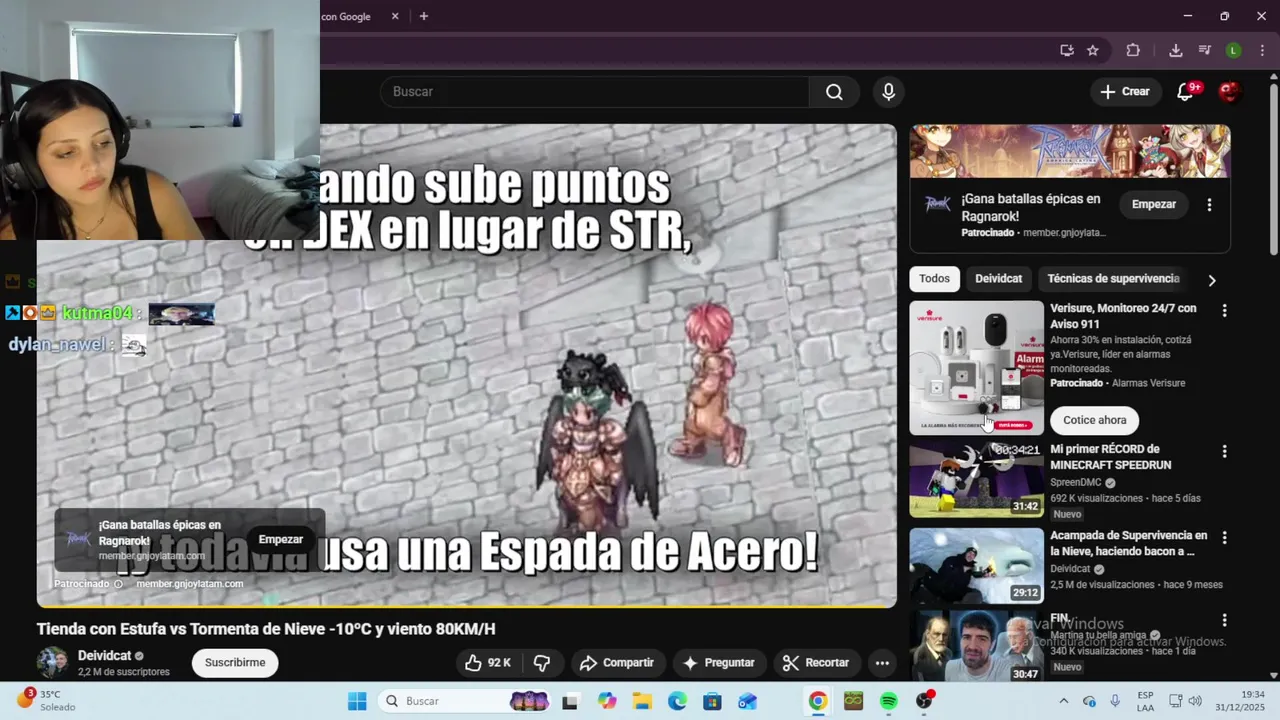Seek using the video progress bar

(x=466, y=606)
